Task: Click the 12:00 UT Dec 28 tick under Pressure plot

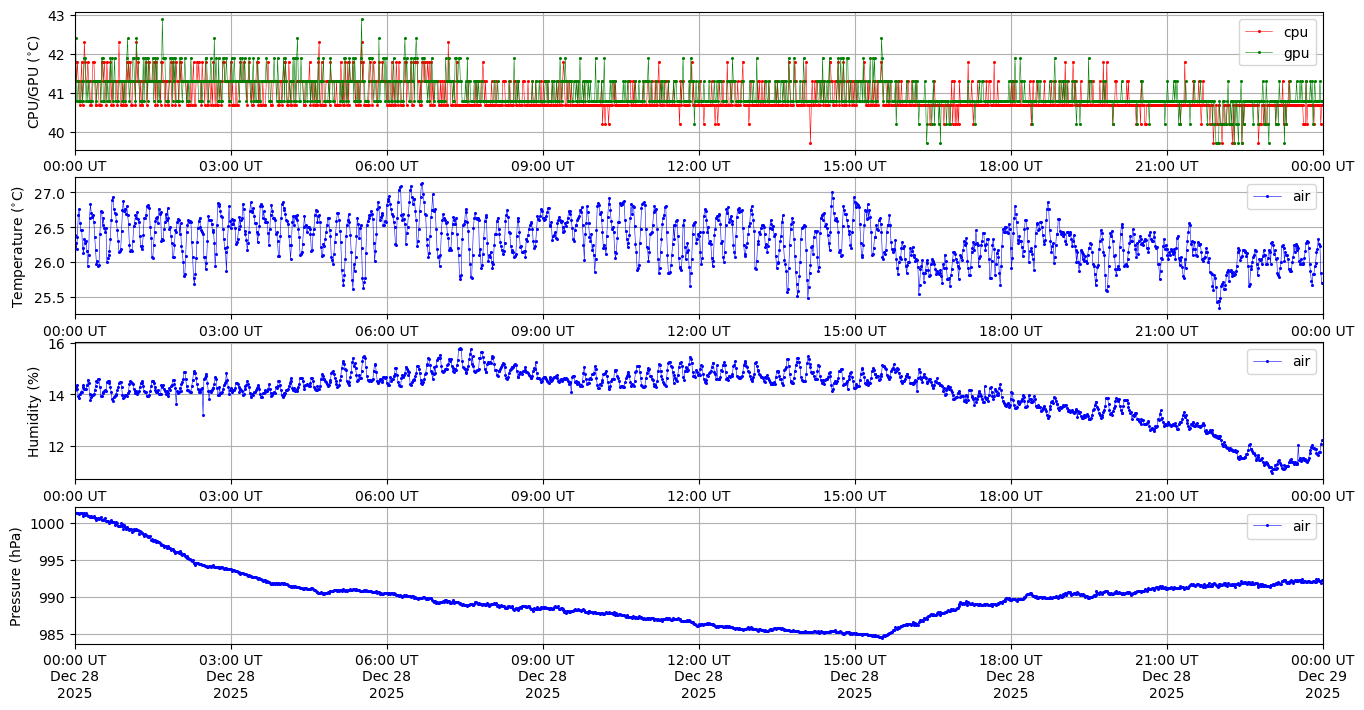Action: (x=698, y=676)
